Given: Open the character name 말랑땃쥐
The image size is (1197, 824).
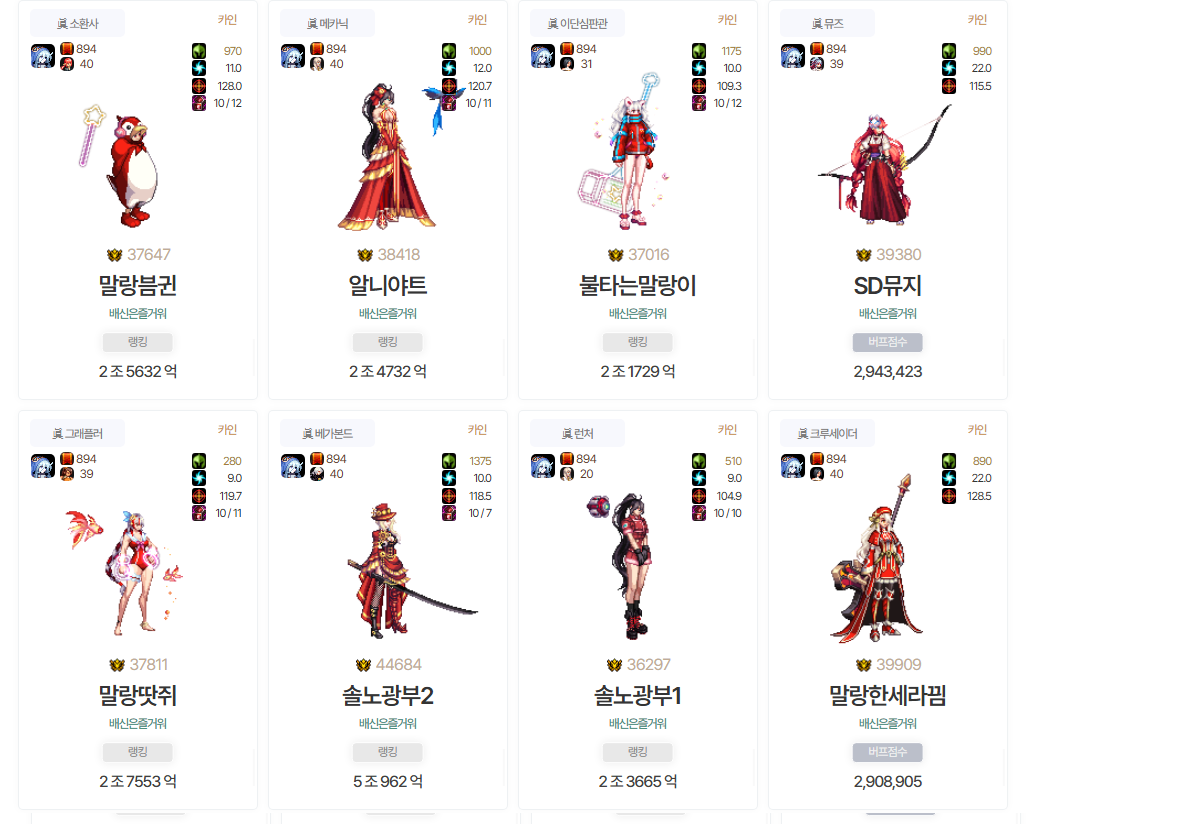Looking at the screenshot, I should [138, 696].
